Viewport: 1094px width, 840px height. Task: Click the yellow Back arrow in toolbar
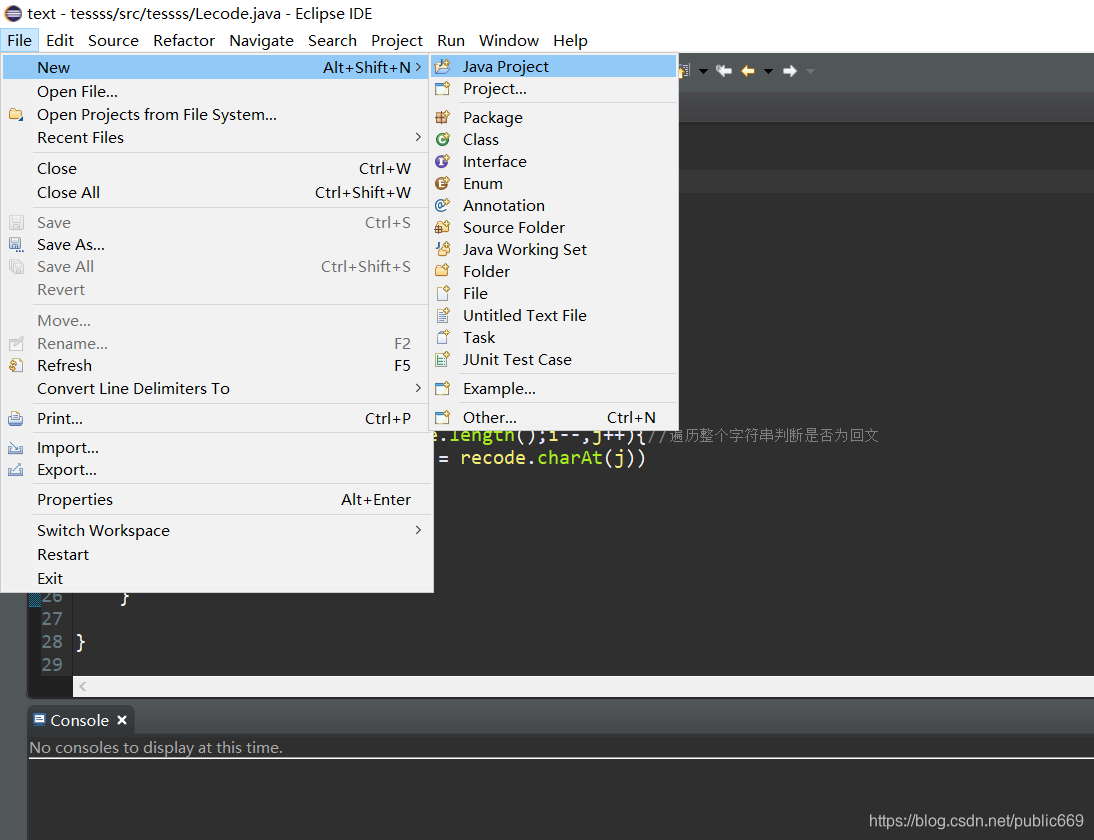(748, 70)
